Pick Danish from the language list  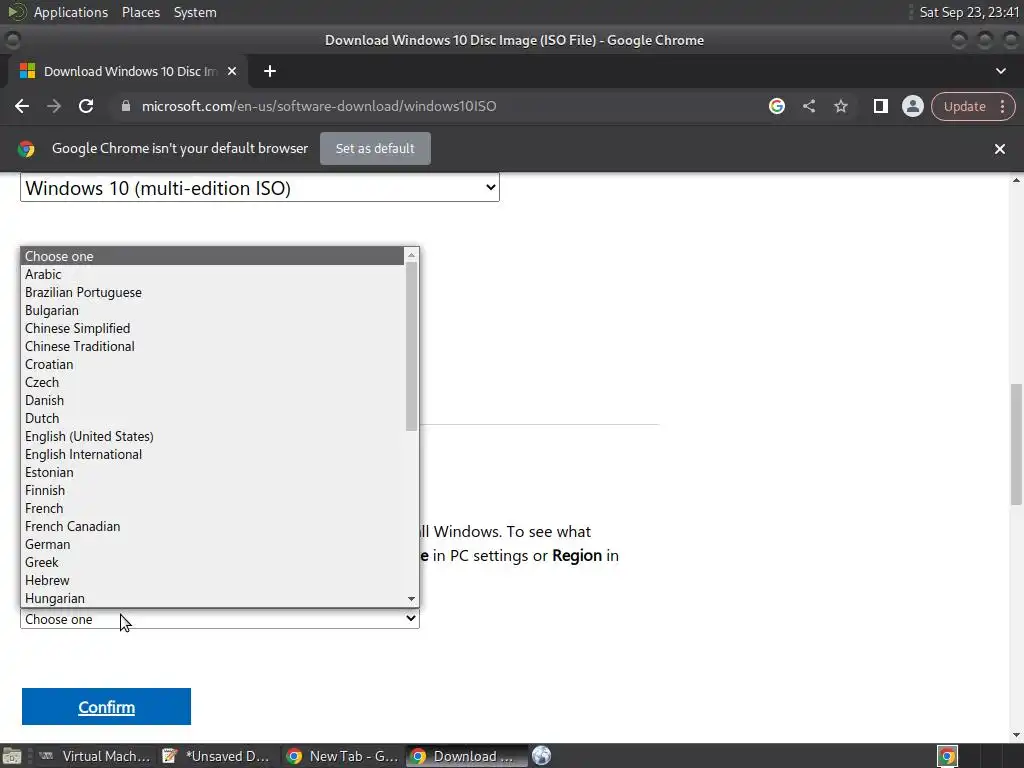[213, 400]
